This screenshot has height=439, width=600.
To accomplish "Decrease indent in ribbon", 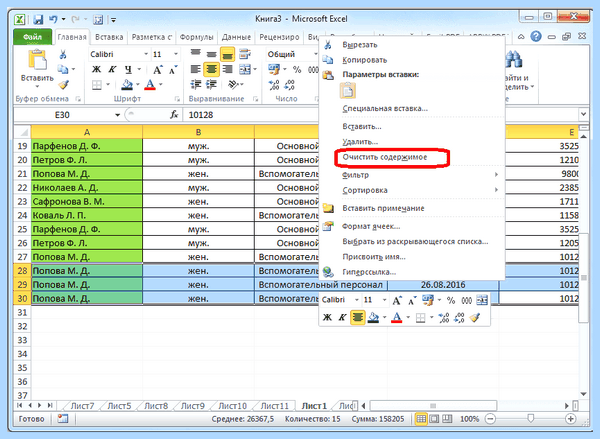I will [196, 84].
